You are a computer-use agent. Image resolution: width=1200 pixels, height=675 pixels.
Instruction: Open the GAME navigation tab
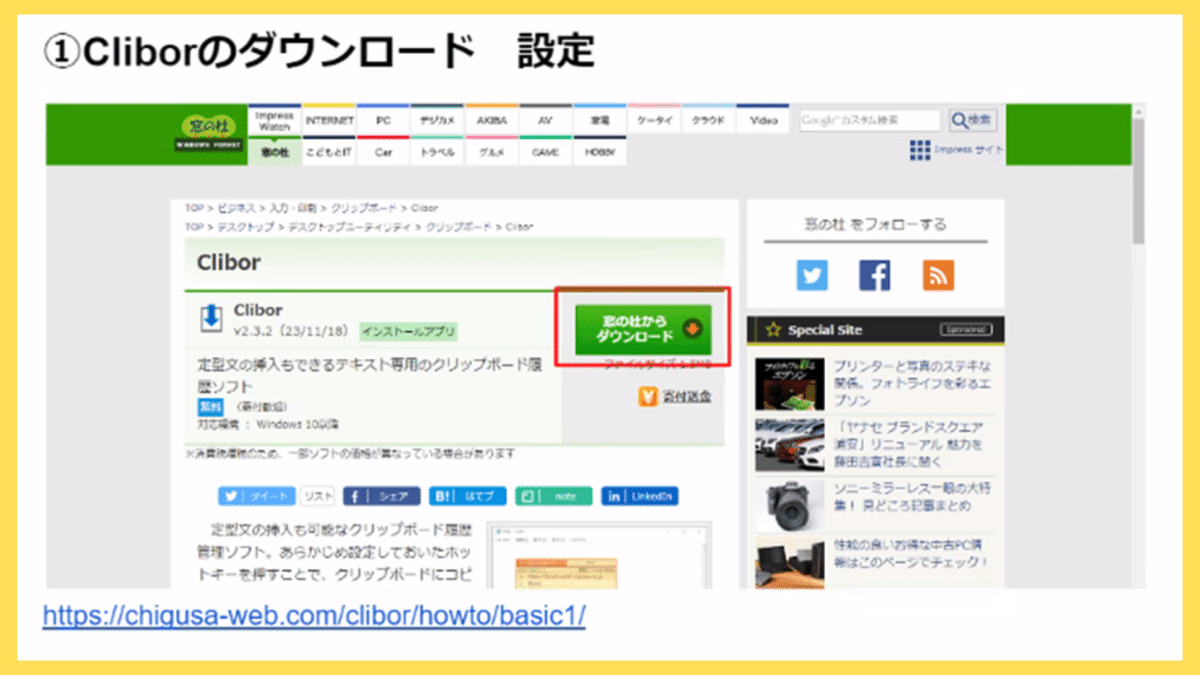545,152
